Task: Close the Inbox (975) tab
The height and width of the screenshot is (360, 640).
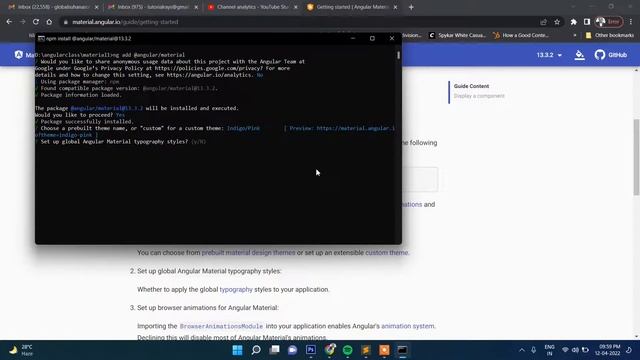Action: [x=196, y=7]
